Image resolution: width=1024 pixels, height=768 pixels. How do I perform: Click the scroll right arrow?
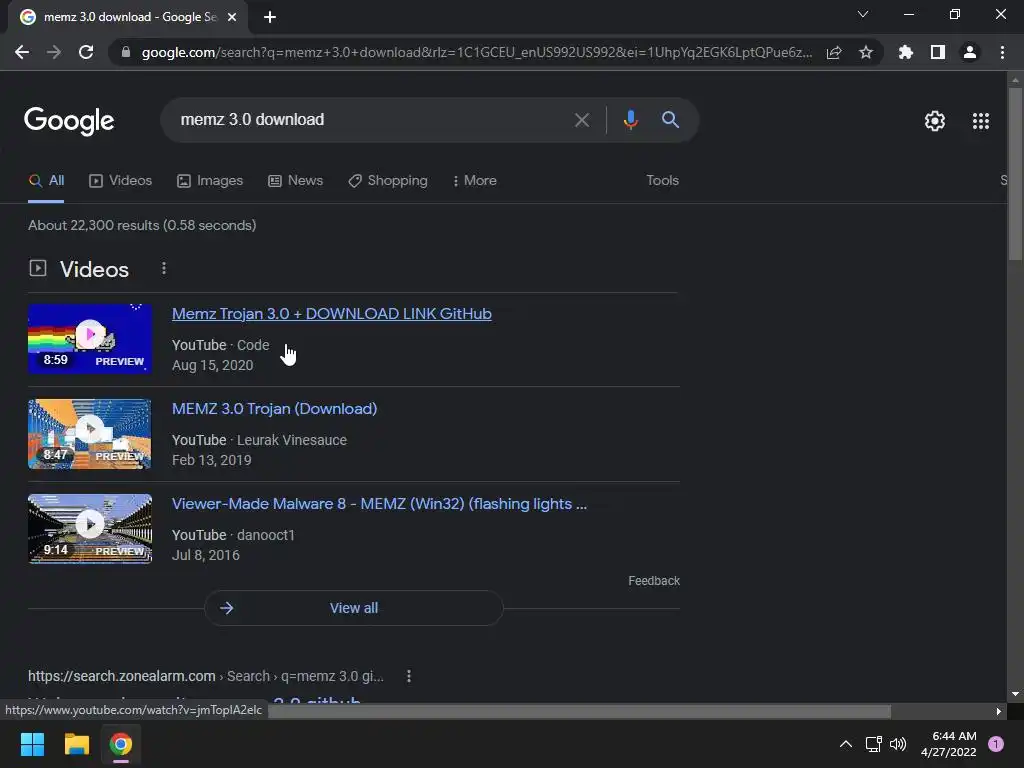[999, 711]
